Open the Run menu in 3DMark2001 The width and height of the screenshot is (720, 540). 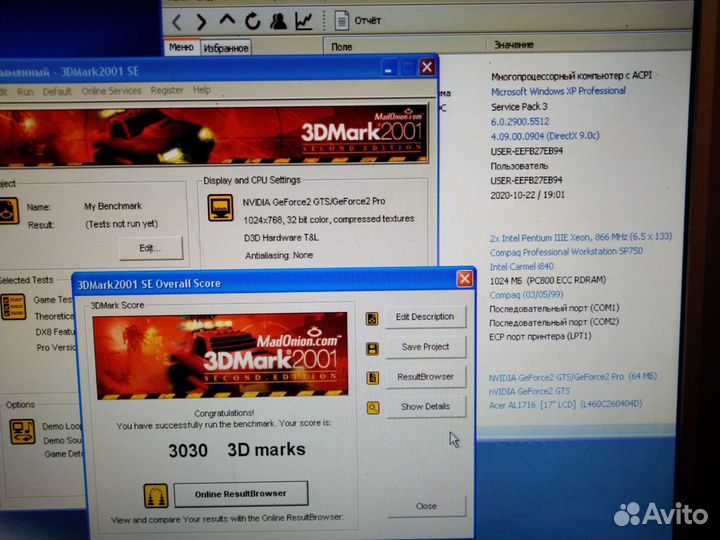(x=25, y=91)
